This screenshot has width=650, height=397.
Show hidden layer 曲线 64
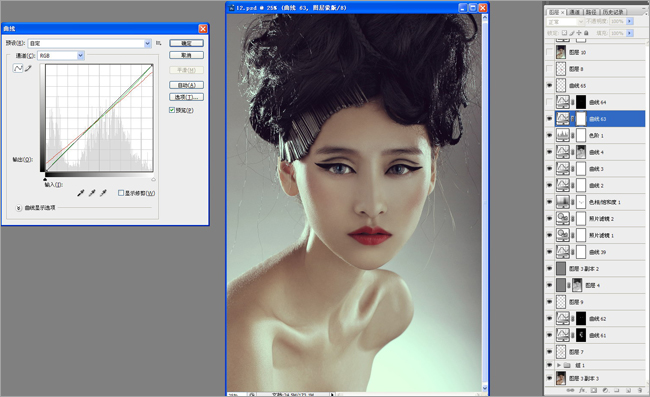click(x=549, y=102)
